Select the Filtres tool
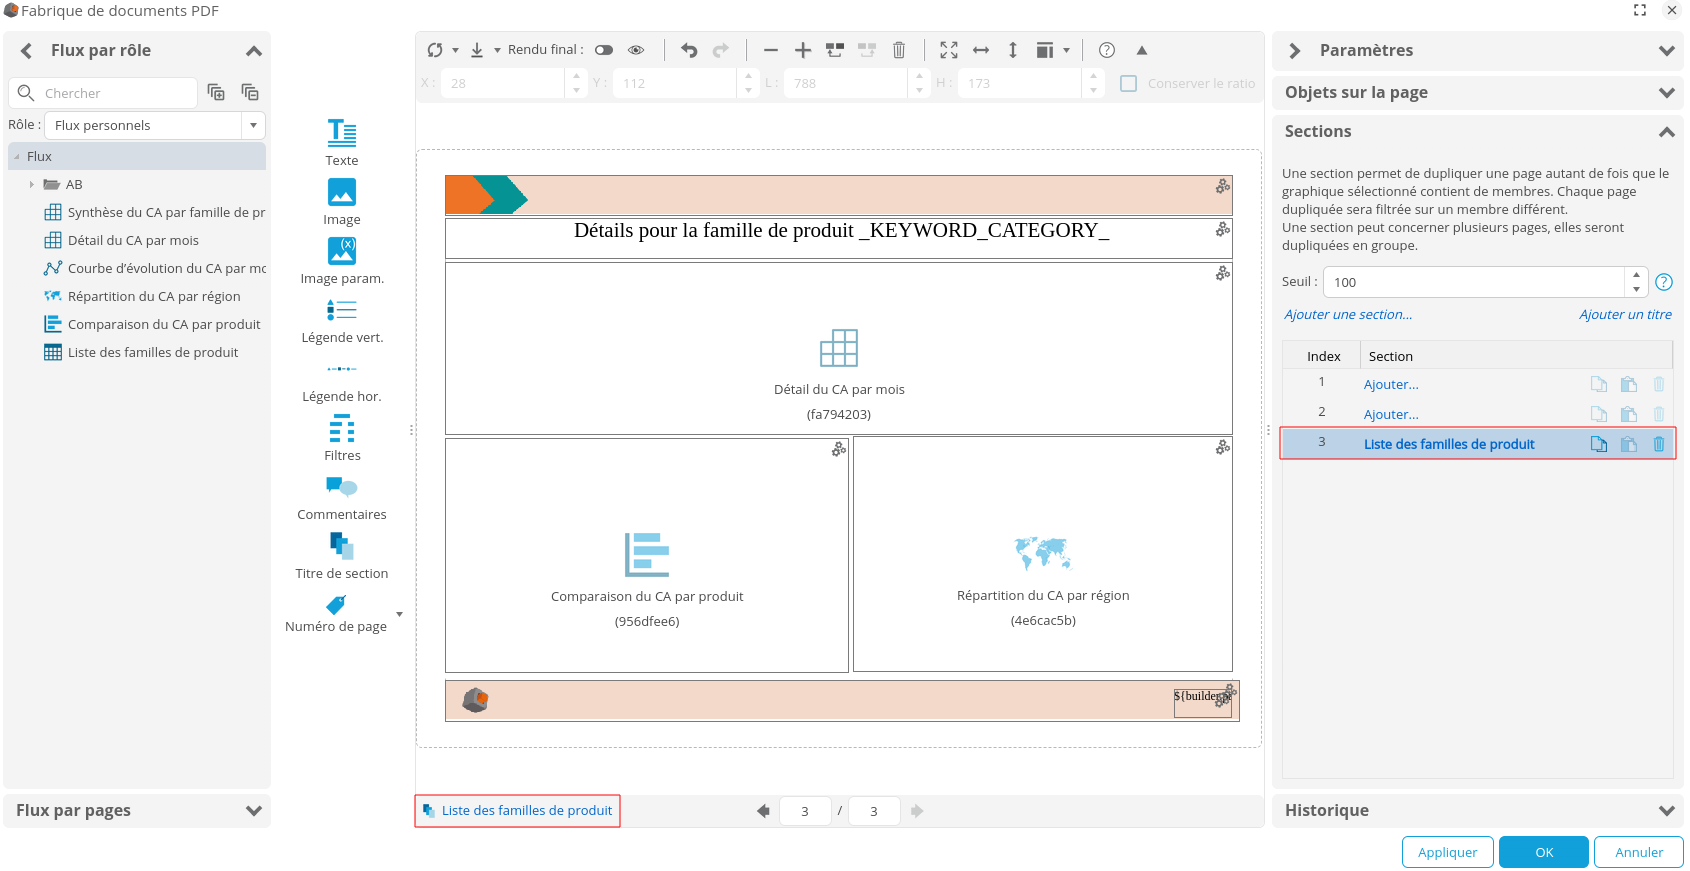Image resolution: width=1690 pixels, height=871 pixels. tap(342, 437)
